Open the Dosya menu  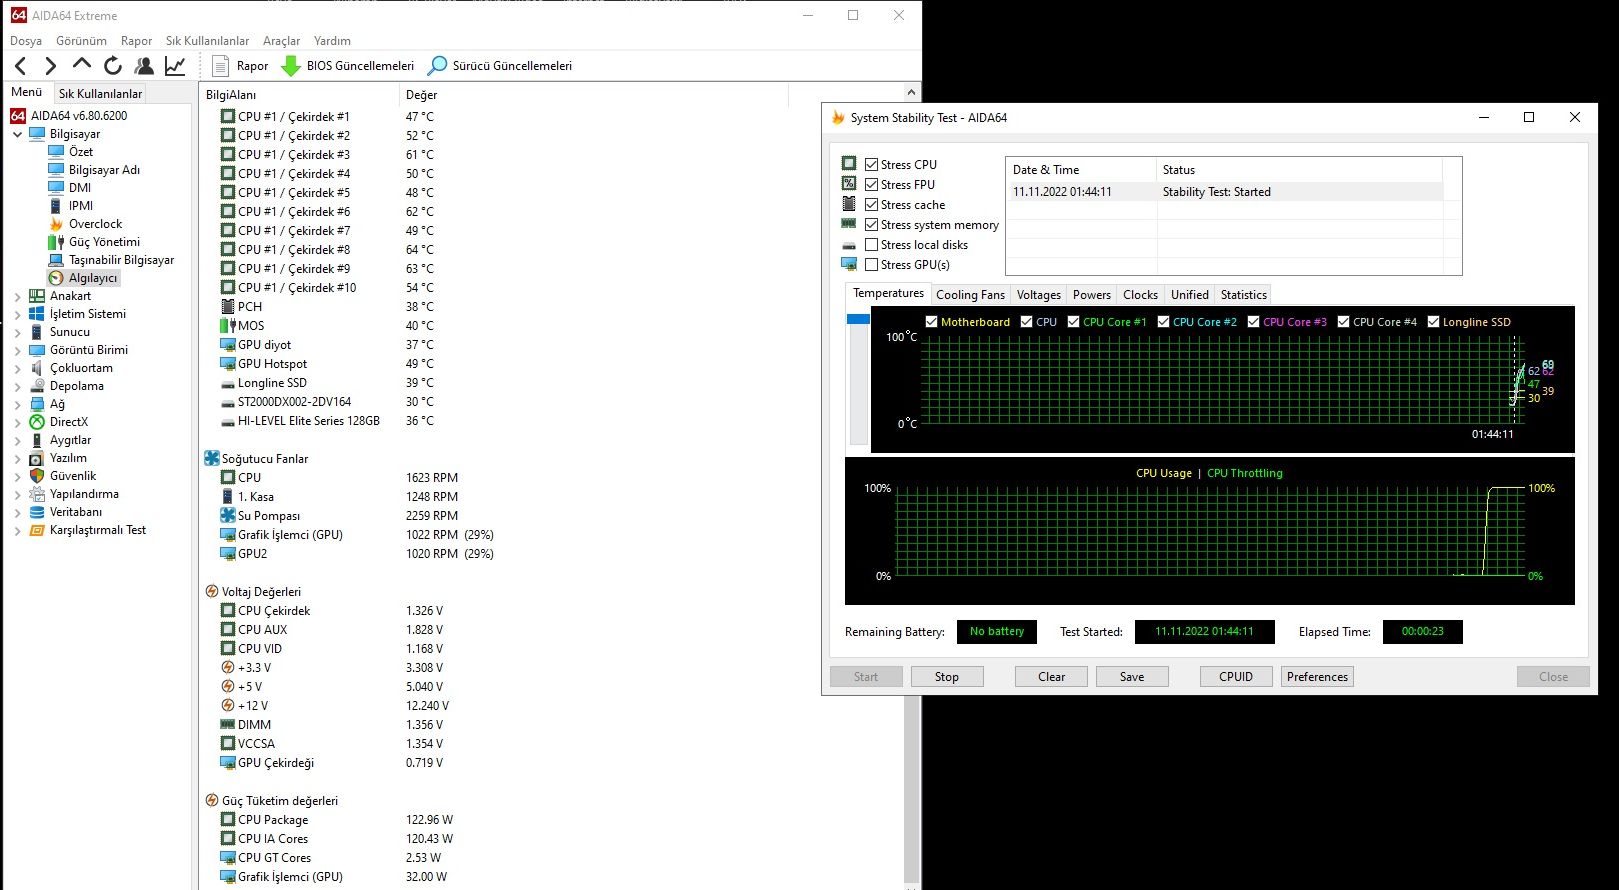click(x=26, y=41)
